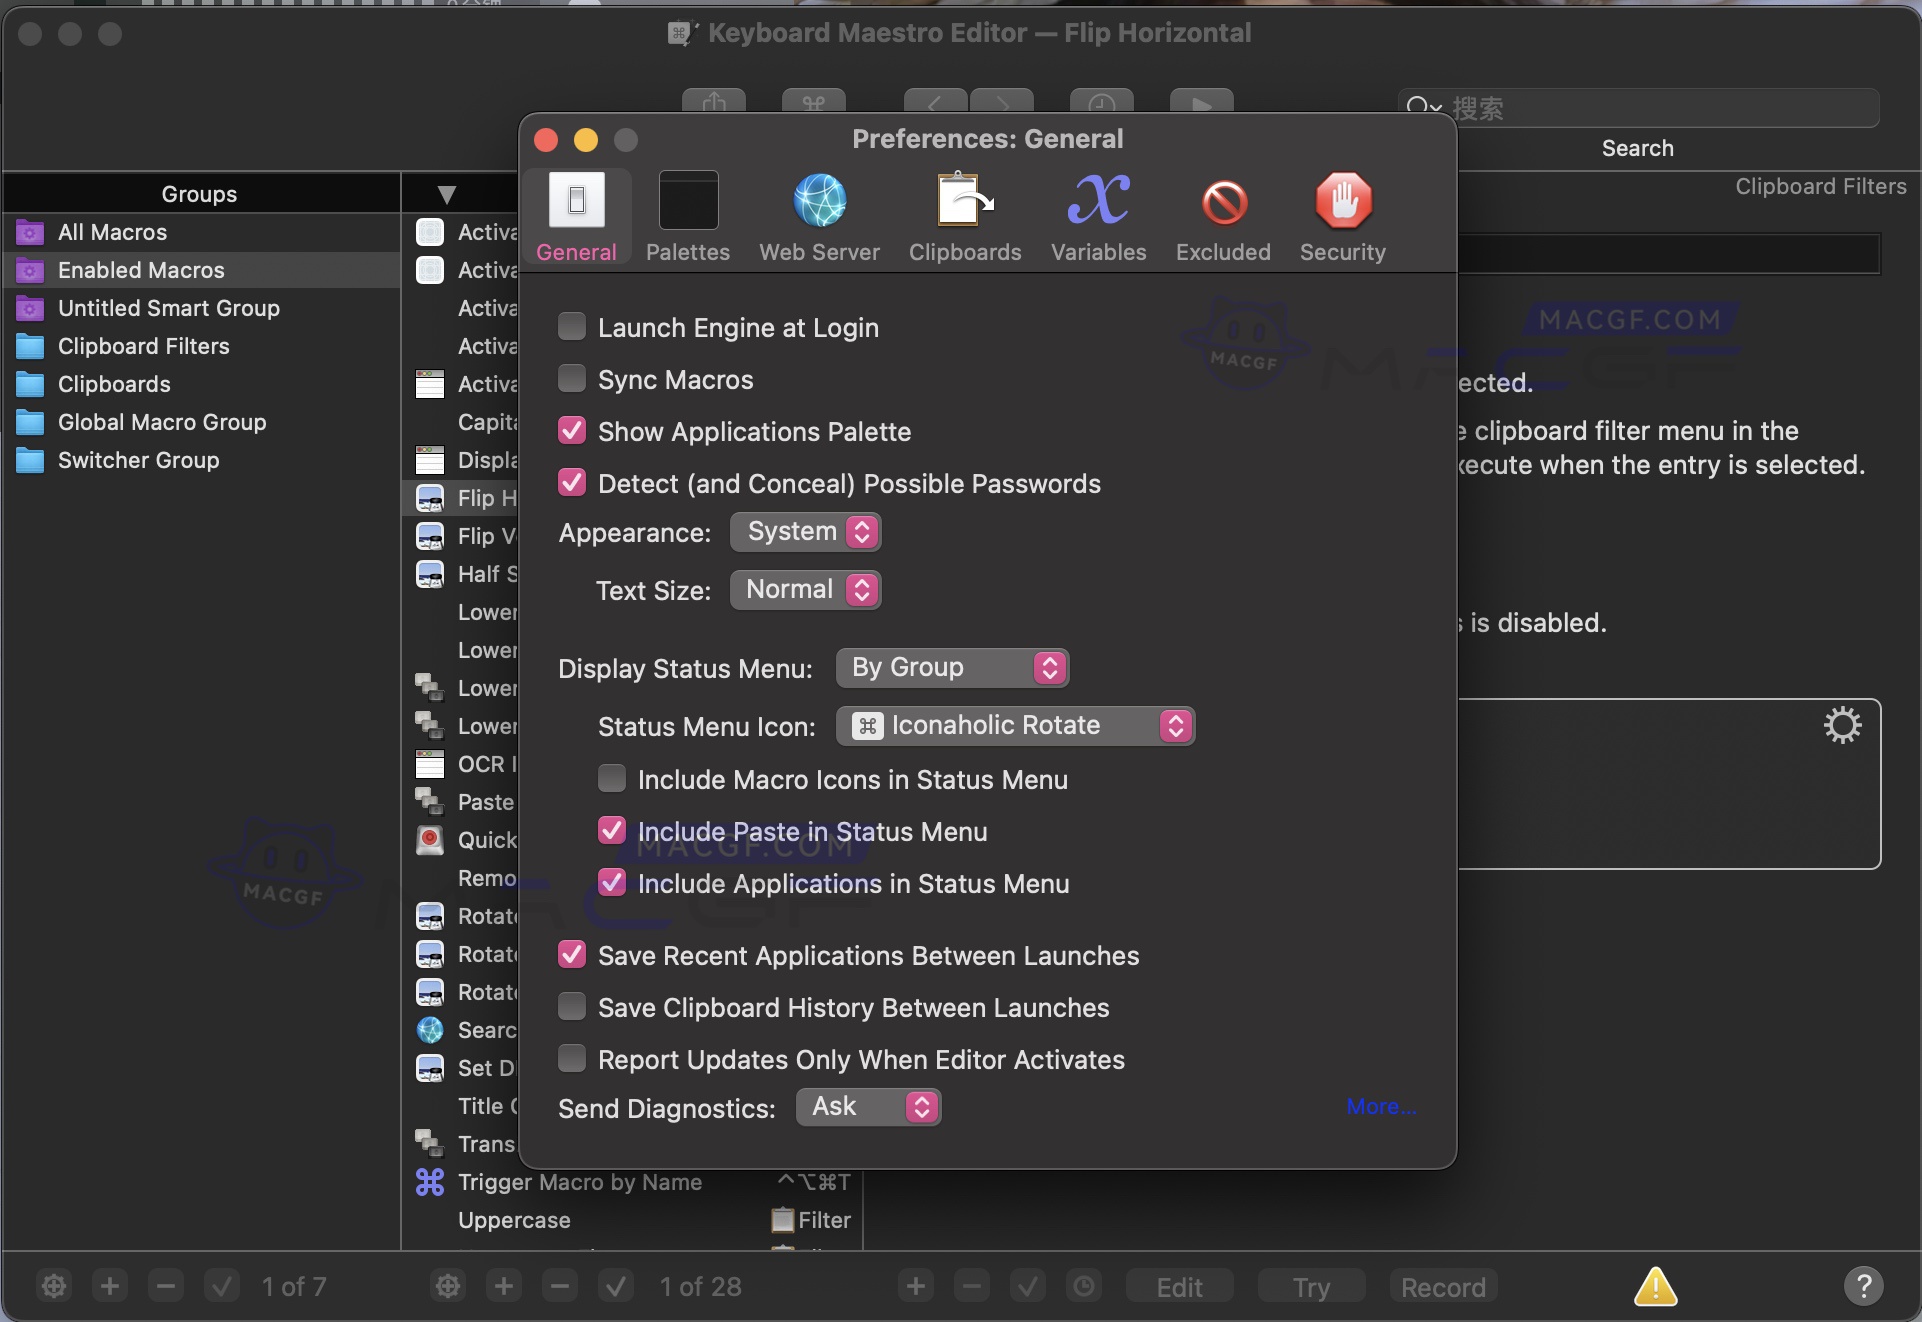Screen dimensions: 1922x1322
Task: Click the help question mark icon
Action: coord(1862,1287)
